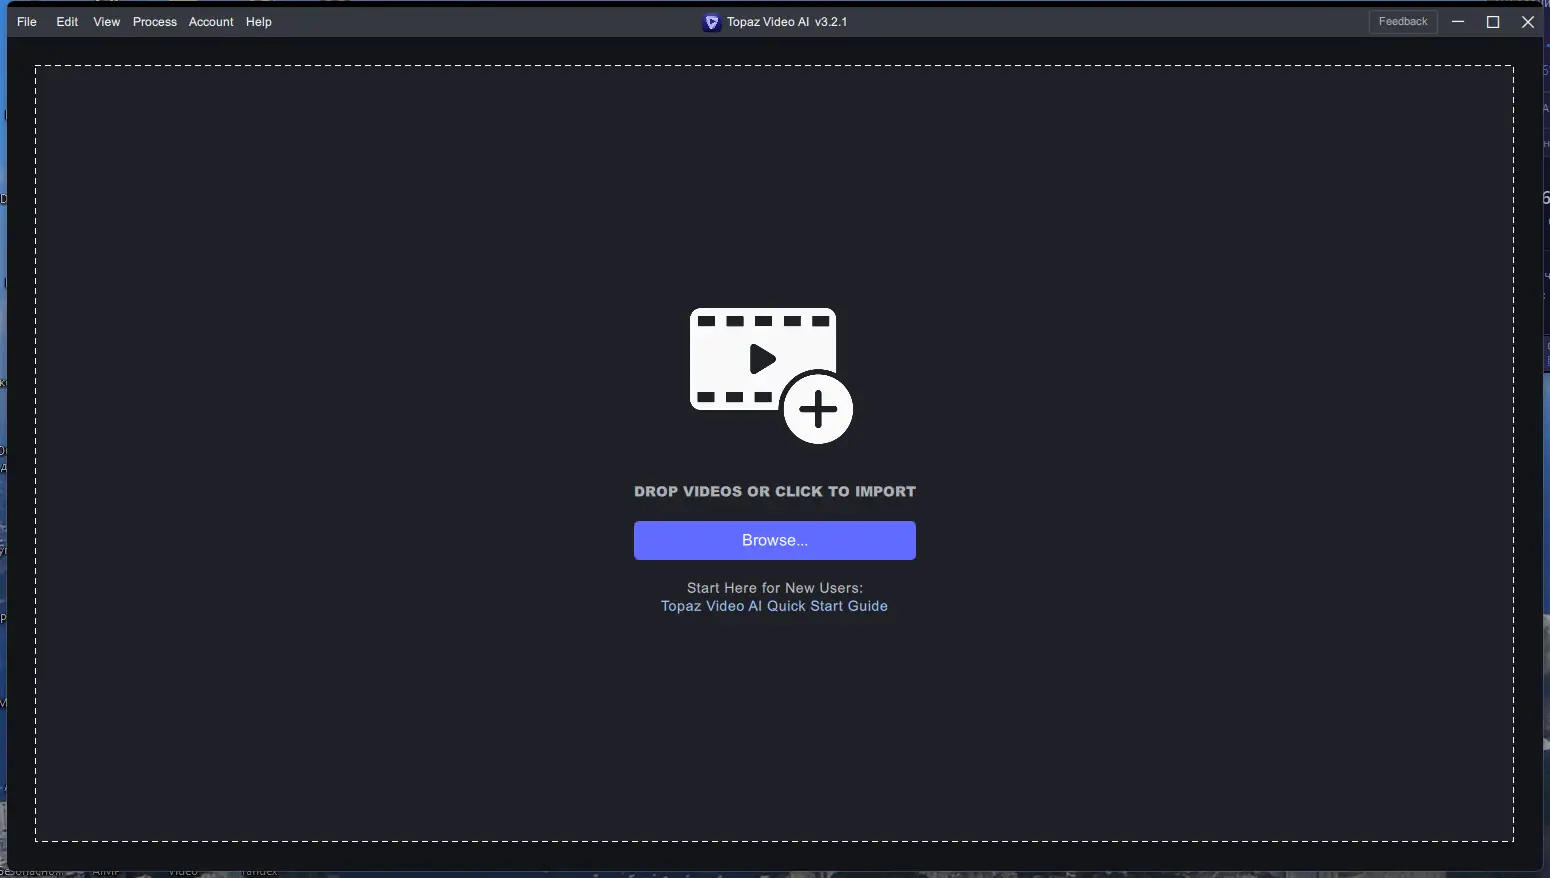Open the Process menu
Screen dimensions: 1550x878
point(155,22)
